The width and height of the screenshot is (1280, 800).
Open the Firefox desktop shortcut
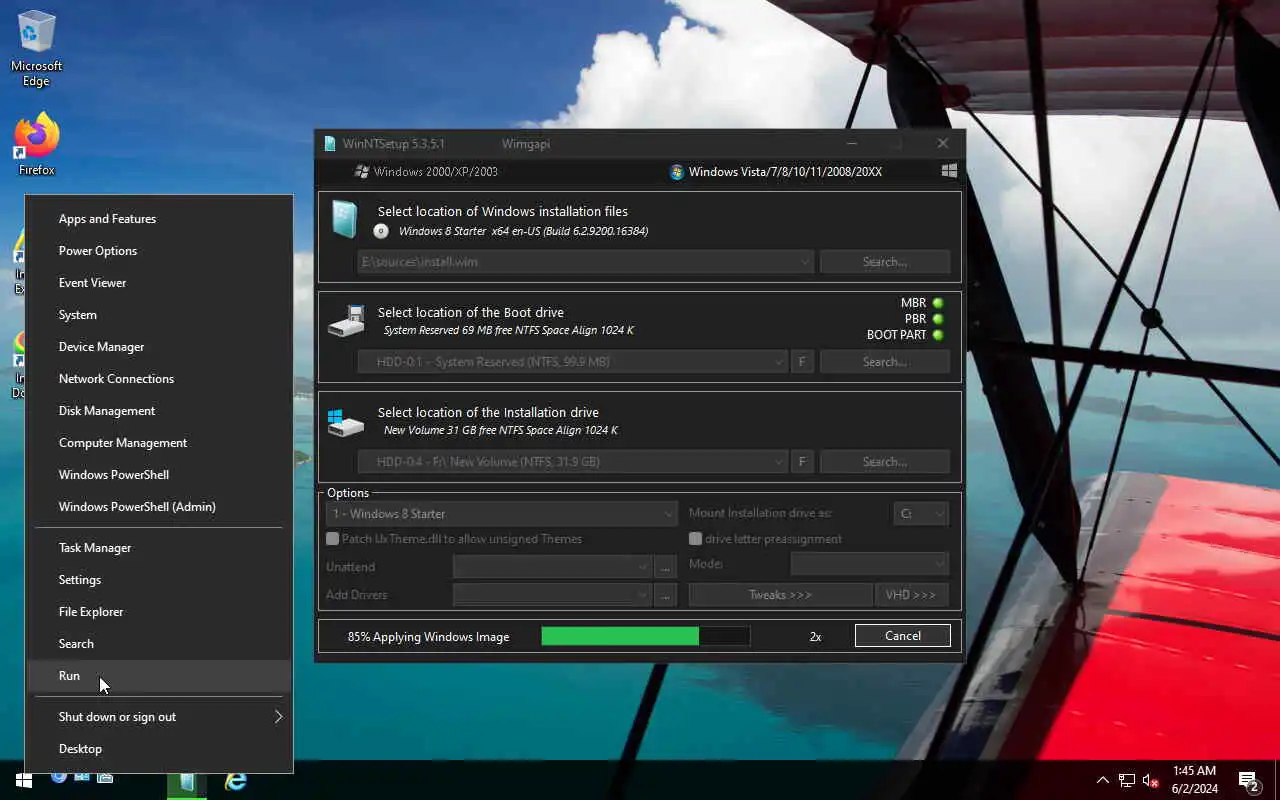point(37,144)
